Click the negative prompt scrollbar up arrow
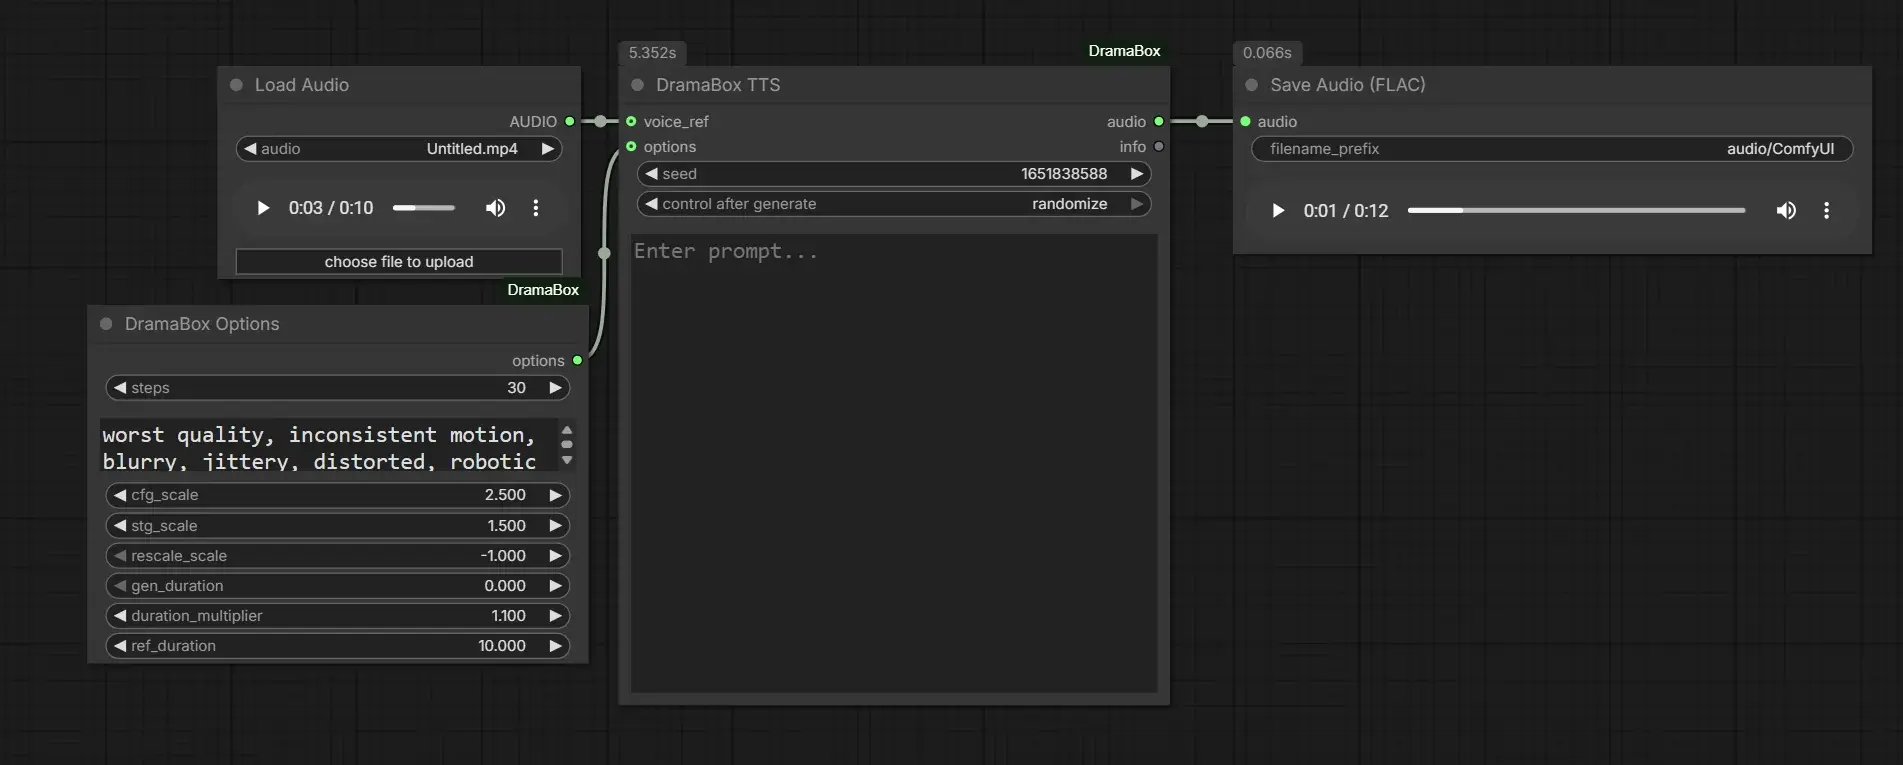 [567, 429]
